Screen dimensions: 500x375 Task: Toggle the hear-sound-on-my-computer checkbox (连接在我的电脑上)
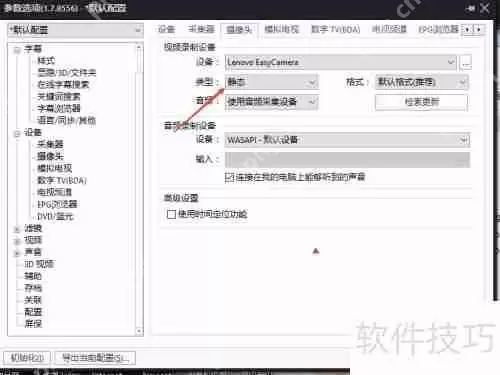point(229,177)
